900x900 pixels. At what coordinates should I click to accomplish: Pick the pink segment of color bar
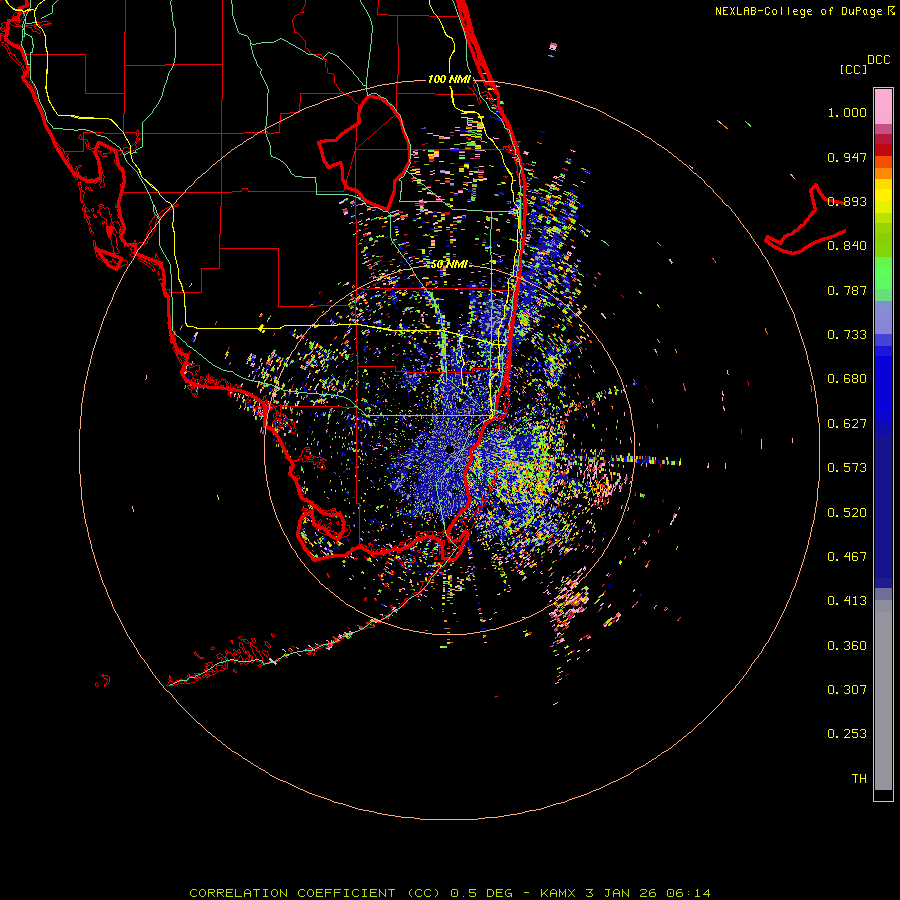click(883, 107)
